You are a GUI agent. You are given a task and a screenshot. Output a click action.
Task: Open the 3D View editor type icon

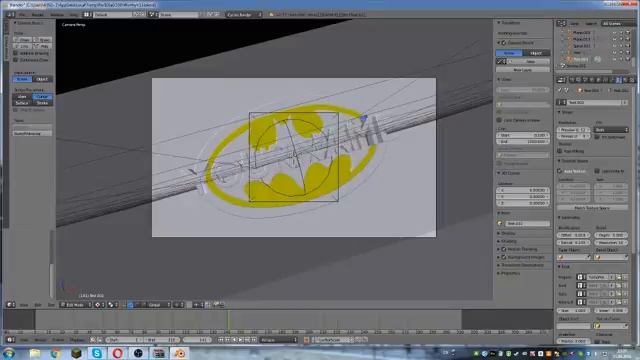10,304
